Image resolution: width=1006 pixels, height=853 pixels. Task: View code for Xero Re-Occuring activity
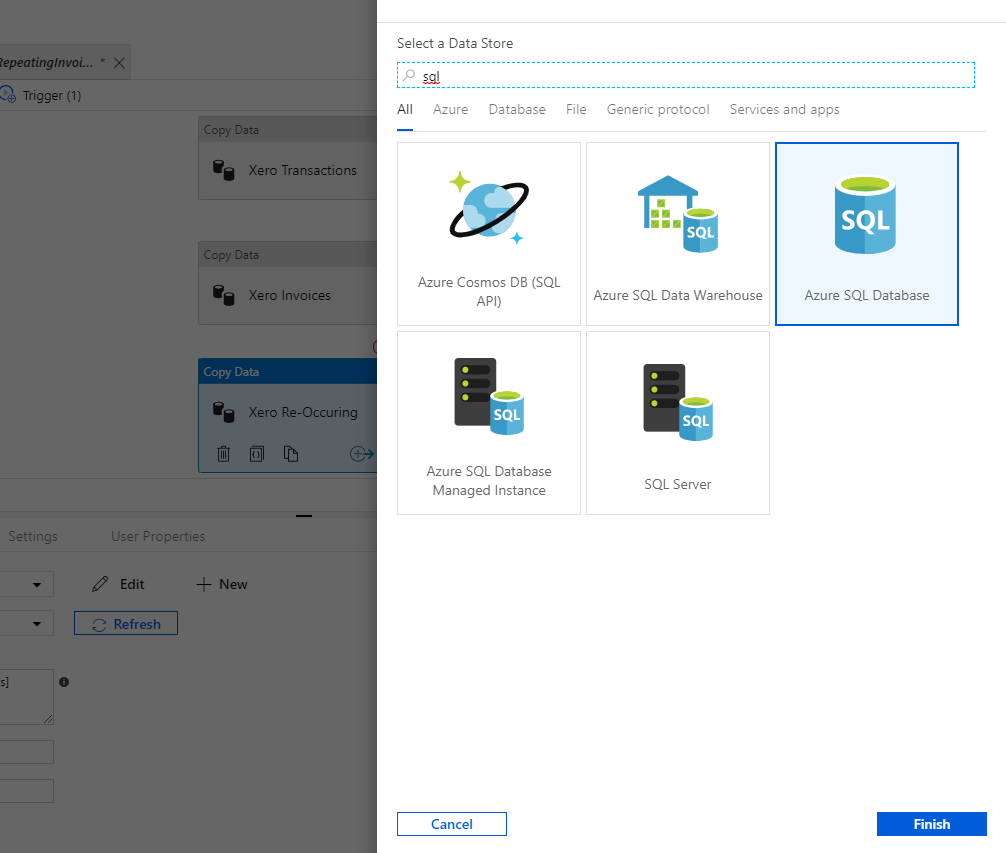pos(257,454)
